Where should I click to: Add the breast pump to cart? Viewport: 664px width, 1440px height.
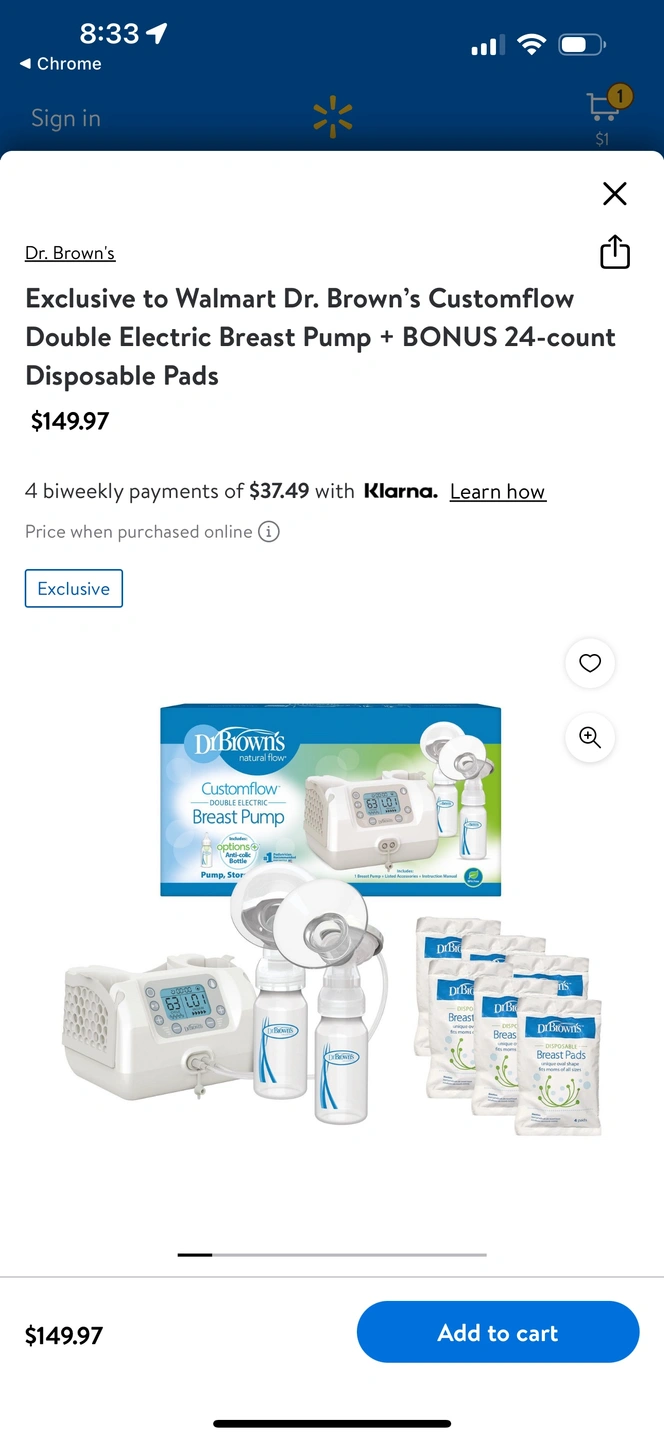coord(498,1332)
